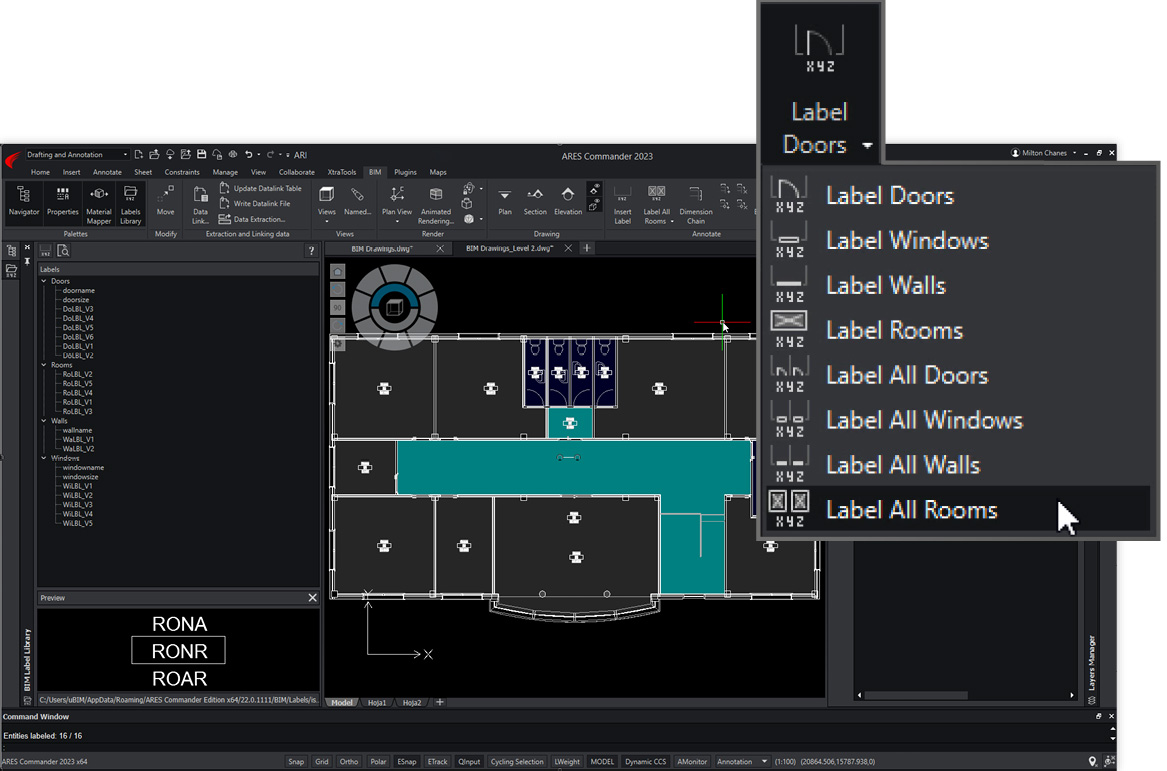This screenshot has width=1167, height=771.
Task: Toggle ETrack in the status bar
Action: [x=438, y=761]
